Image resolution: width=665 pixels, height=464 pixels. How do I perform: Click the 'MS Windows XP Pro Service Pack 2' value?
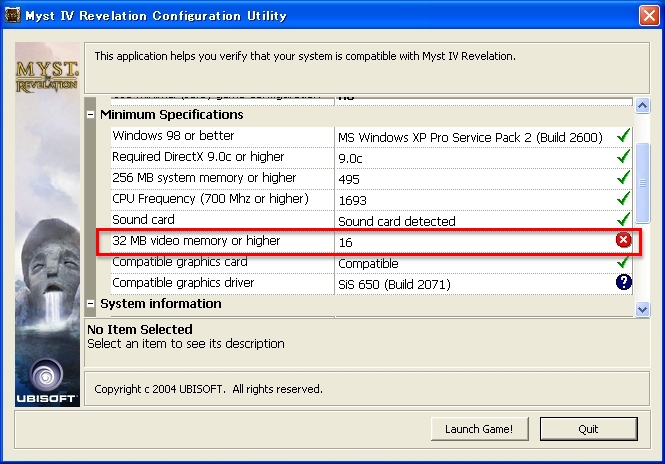(x=470, y=137)
